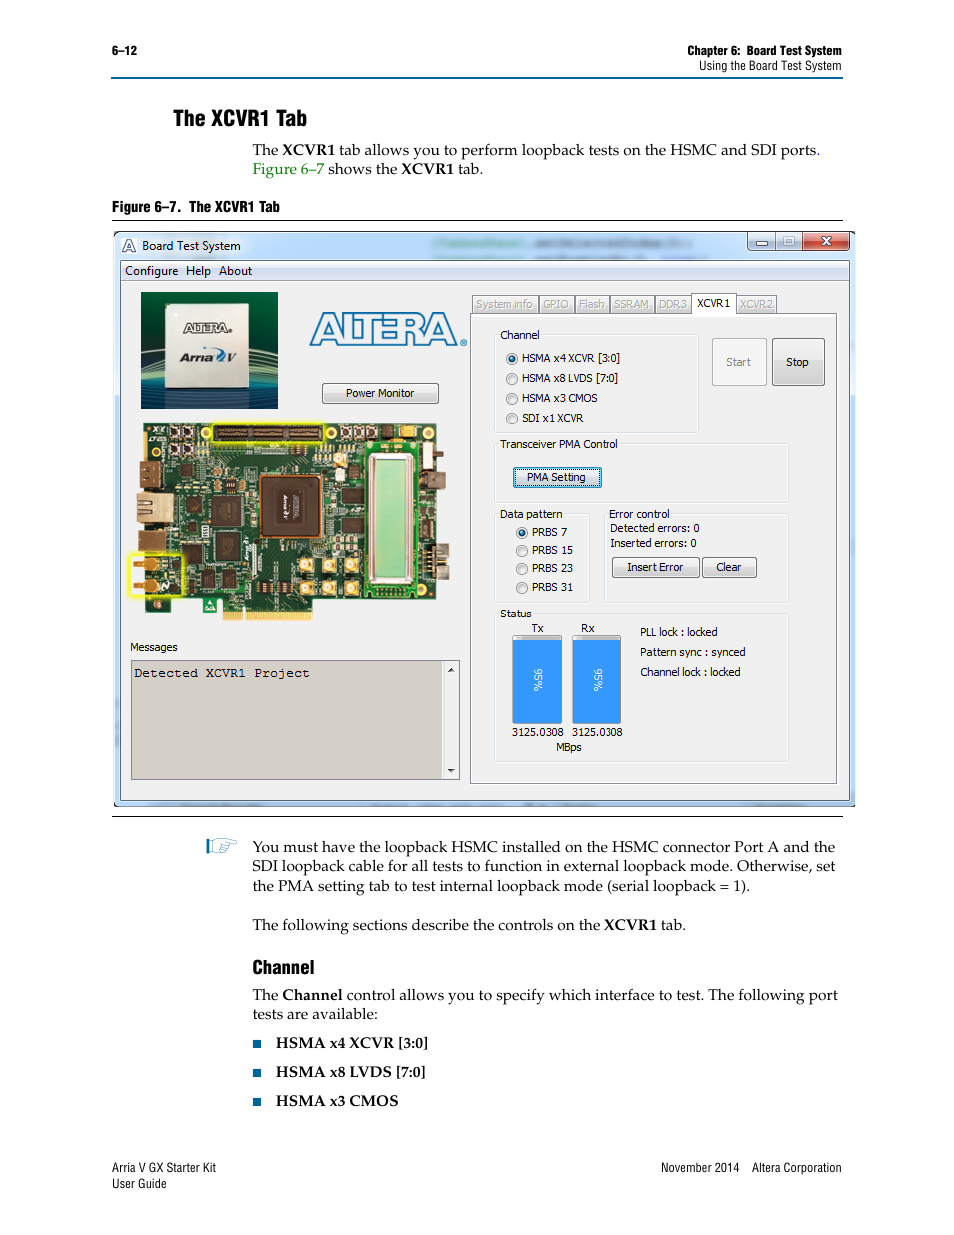Open the Configure menu
954x1235 pixels.
click(x=151, y=271)
